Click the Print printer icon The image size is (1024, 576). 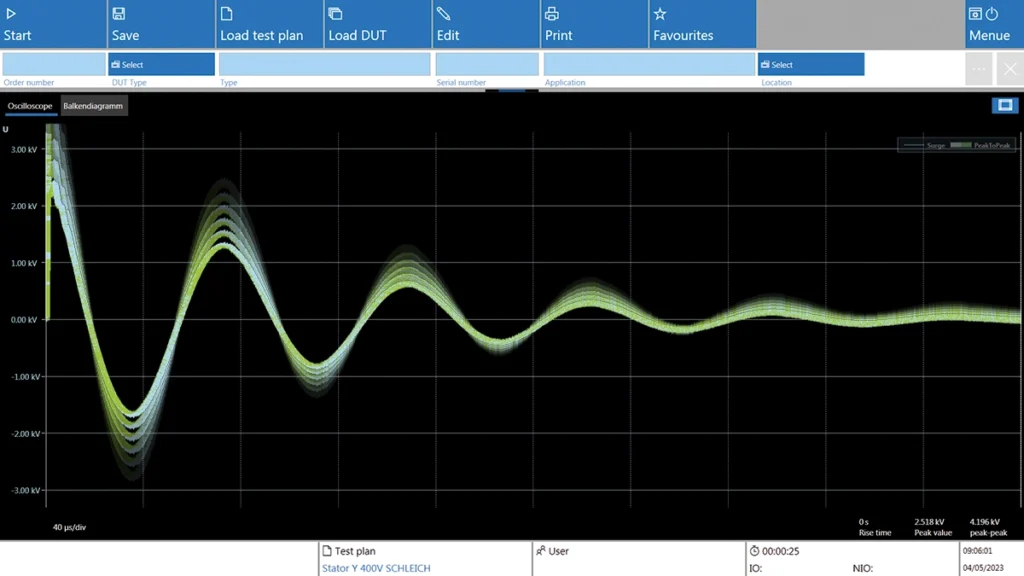551,14
